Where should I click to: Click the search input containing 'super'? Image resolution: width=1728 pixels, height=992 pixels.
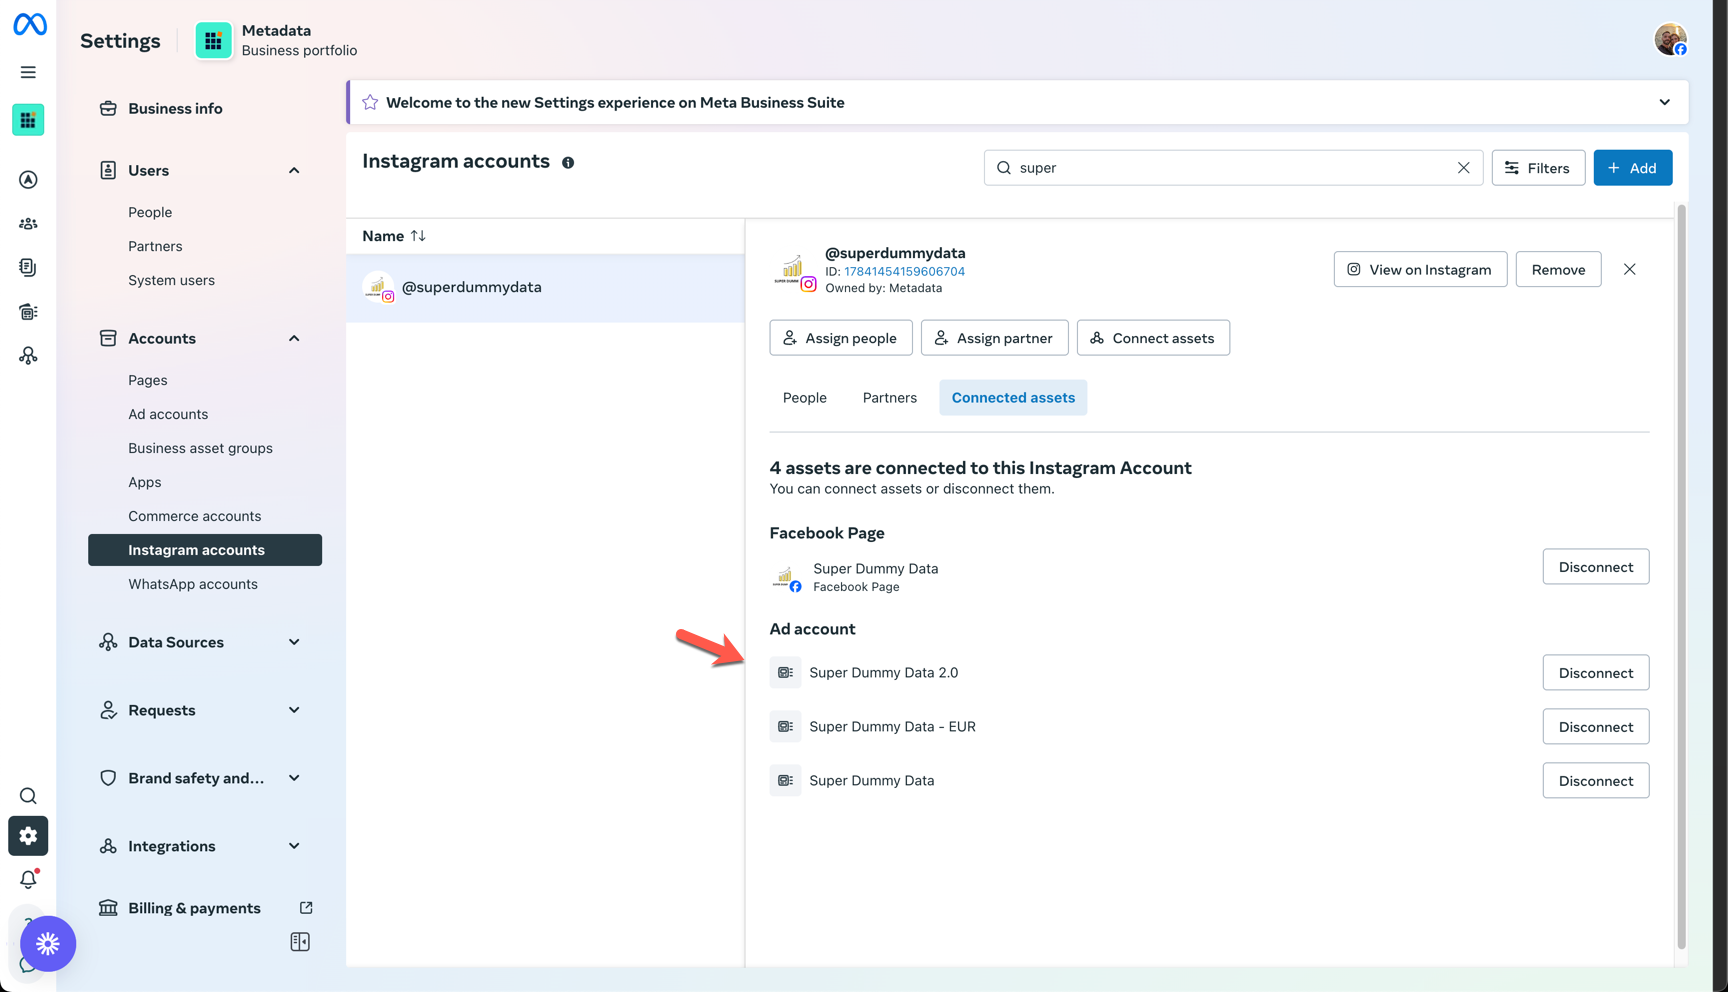point(1230,168)
